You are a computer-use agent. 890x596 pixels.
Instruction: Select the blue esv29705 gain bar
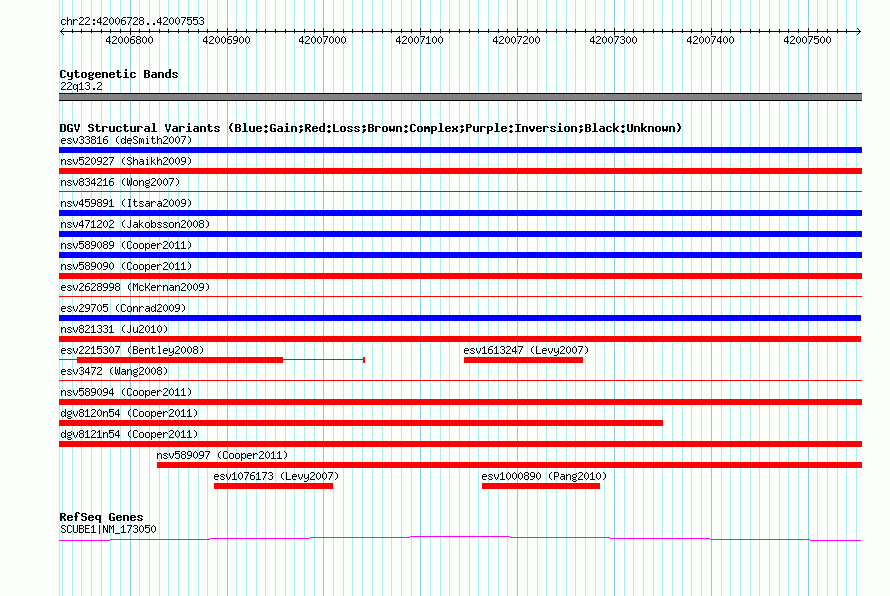click(460, 318)
